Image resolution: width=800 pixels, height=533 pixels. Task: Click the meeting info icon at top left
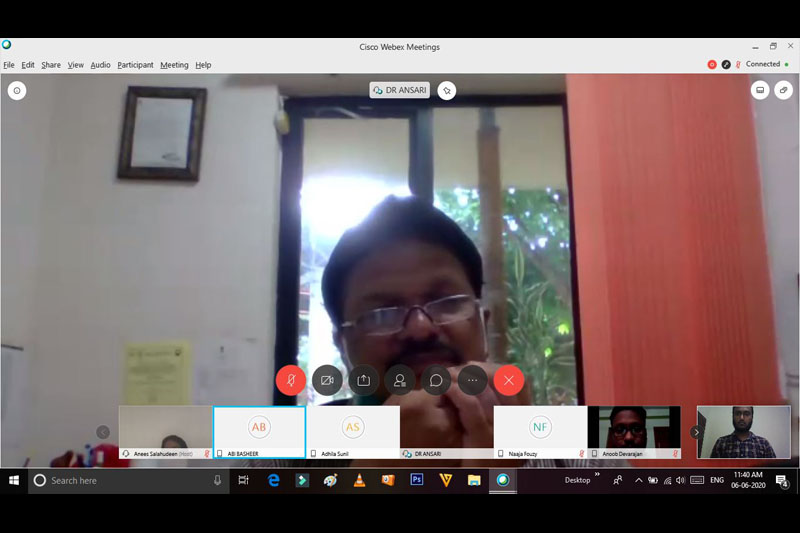pyautogui.click(x=17, y=91)
